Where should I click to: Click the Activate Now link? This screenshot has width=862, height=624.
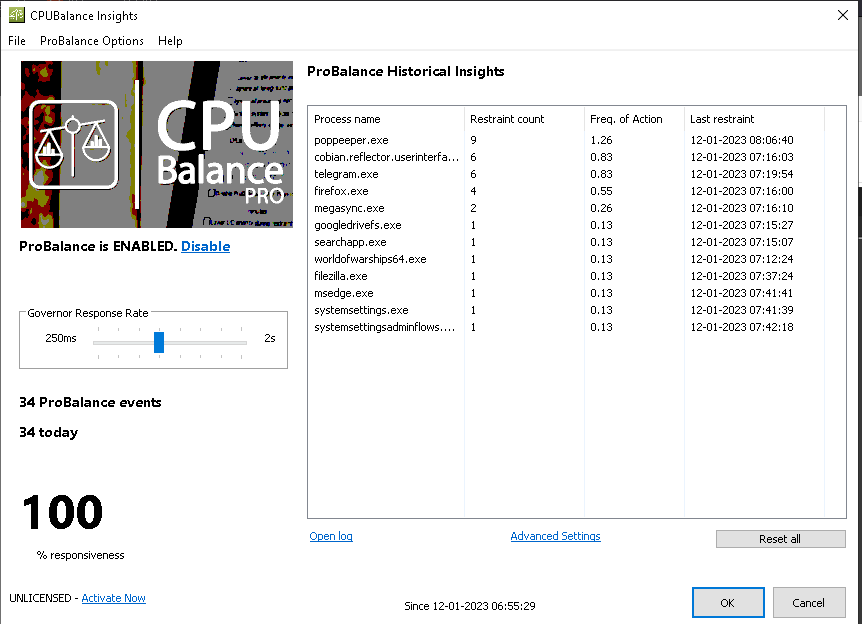(x=113, y=598)
